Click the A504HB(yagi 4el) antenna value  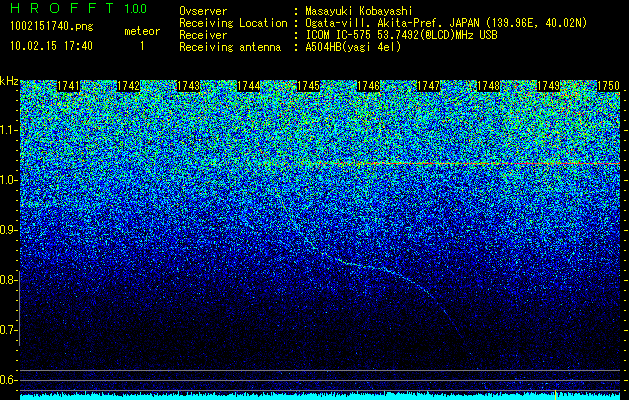[353, 47]
